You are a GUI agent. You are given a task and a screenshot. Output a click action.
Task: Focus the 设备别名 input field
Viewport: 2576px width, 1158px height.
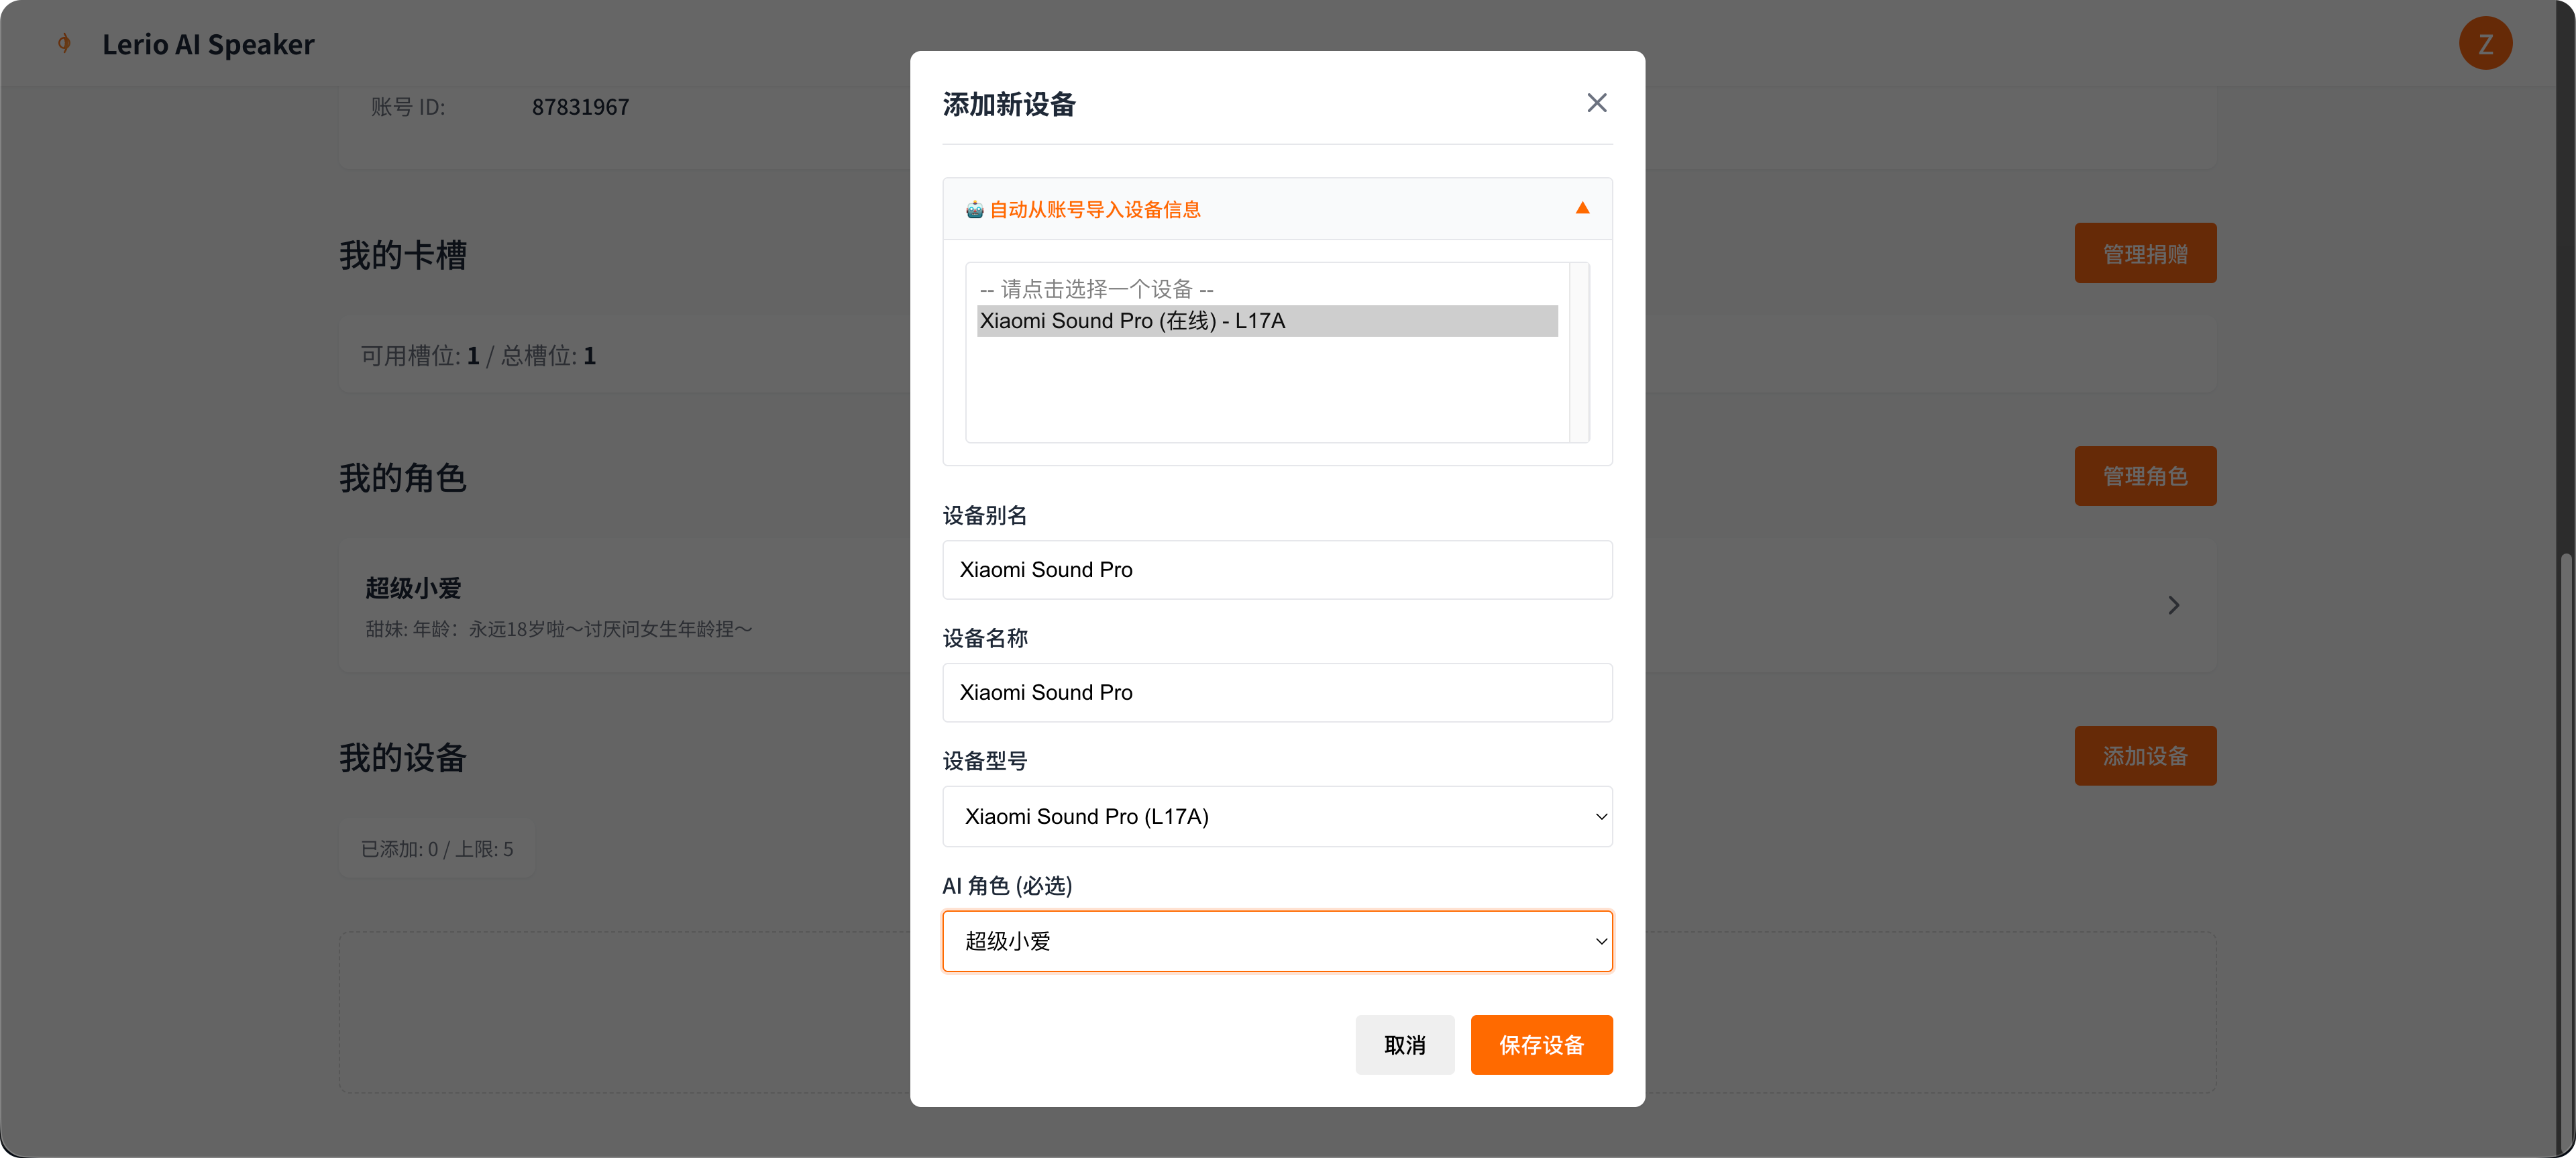[1277, 570]
